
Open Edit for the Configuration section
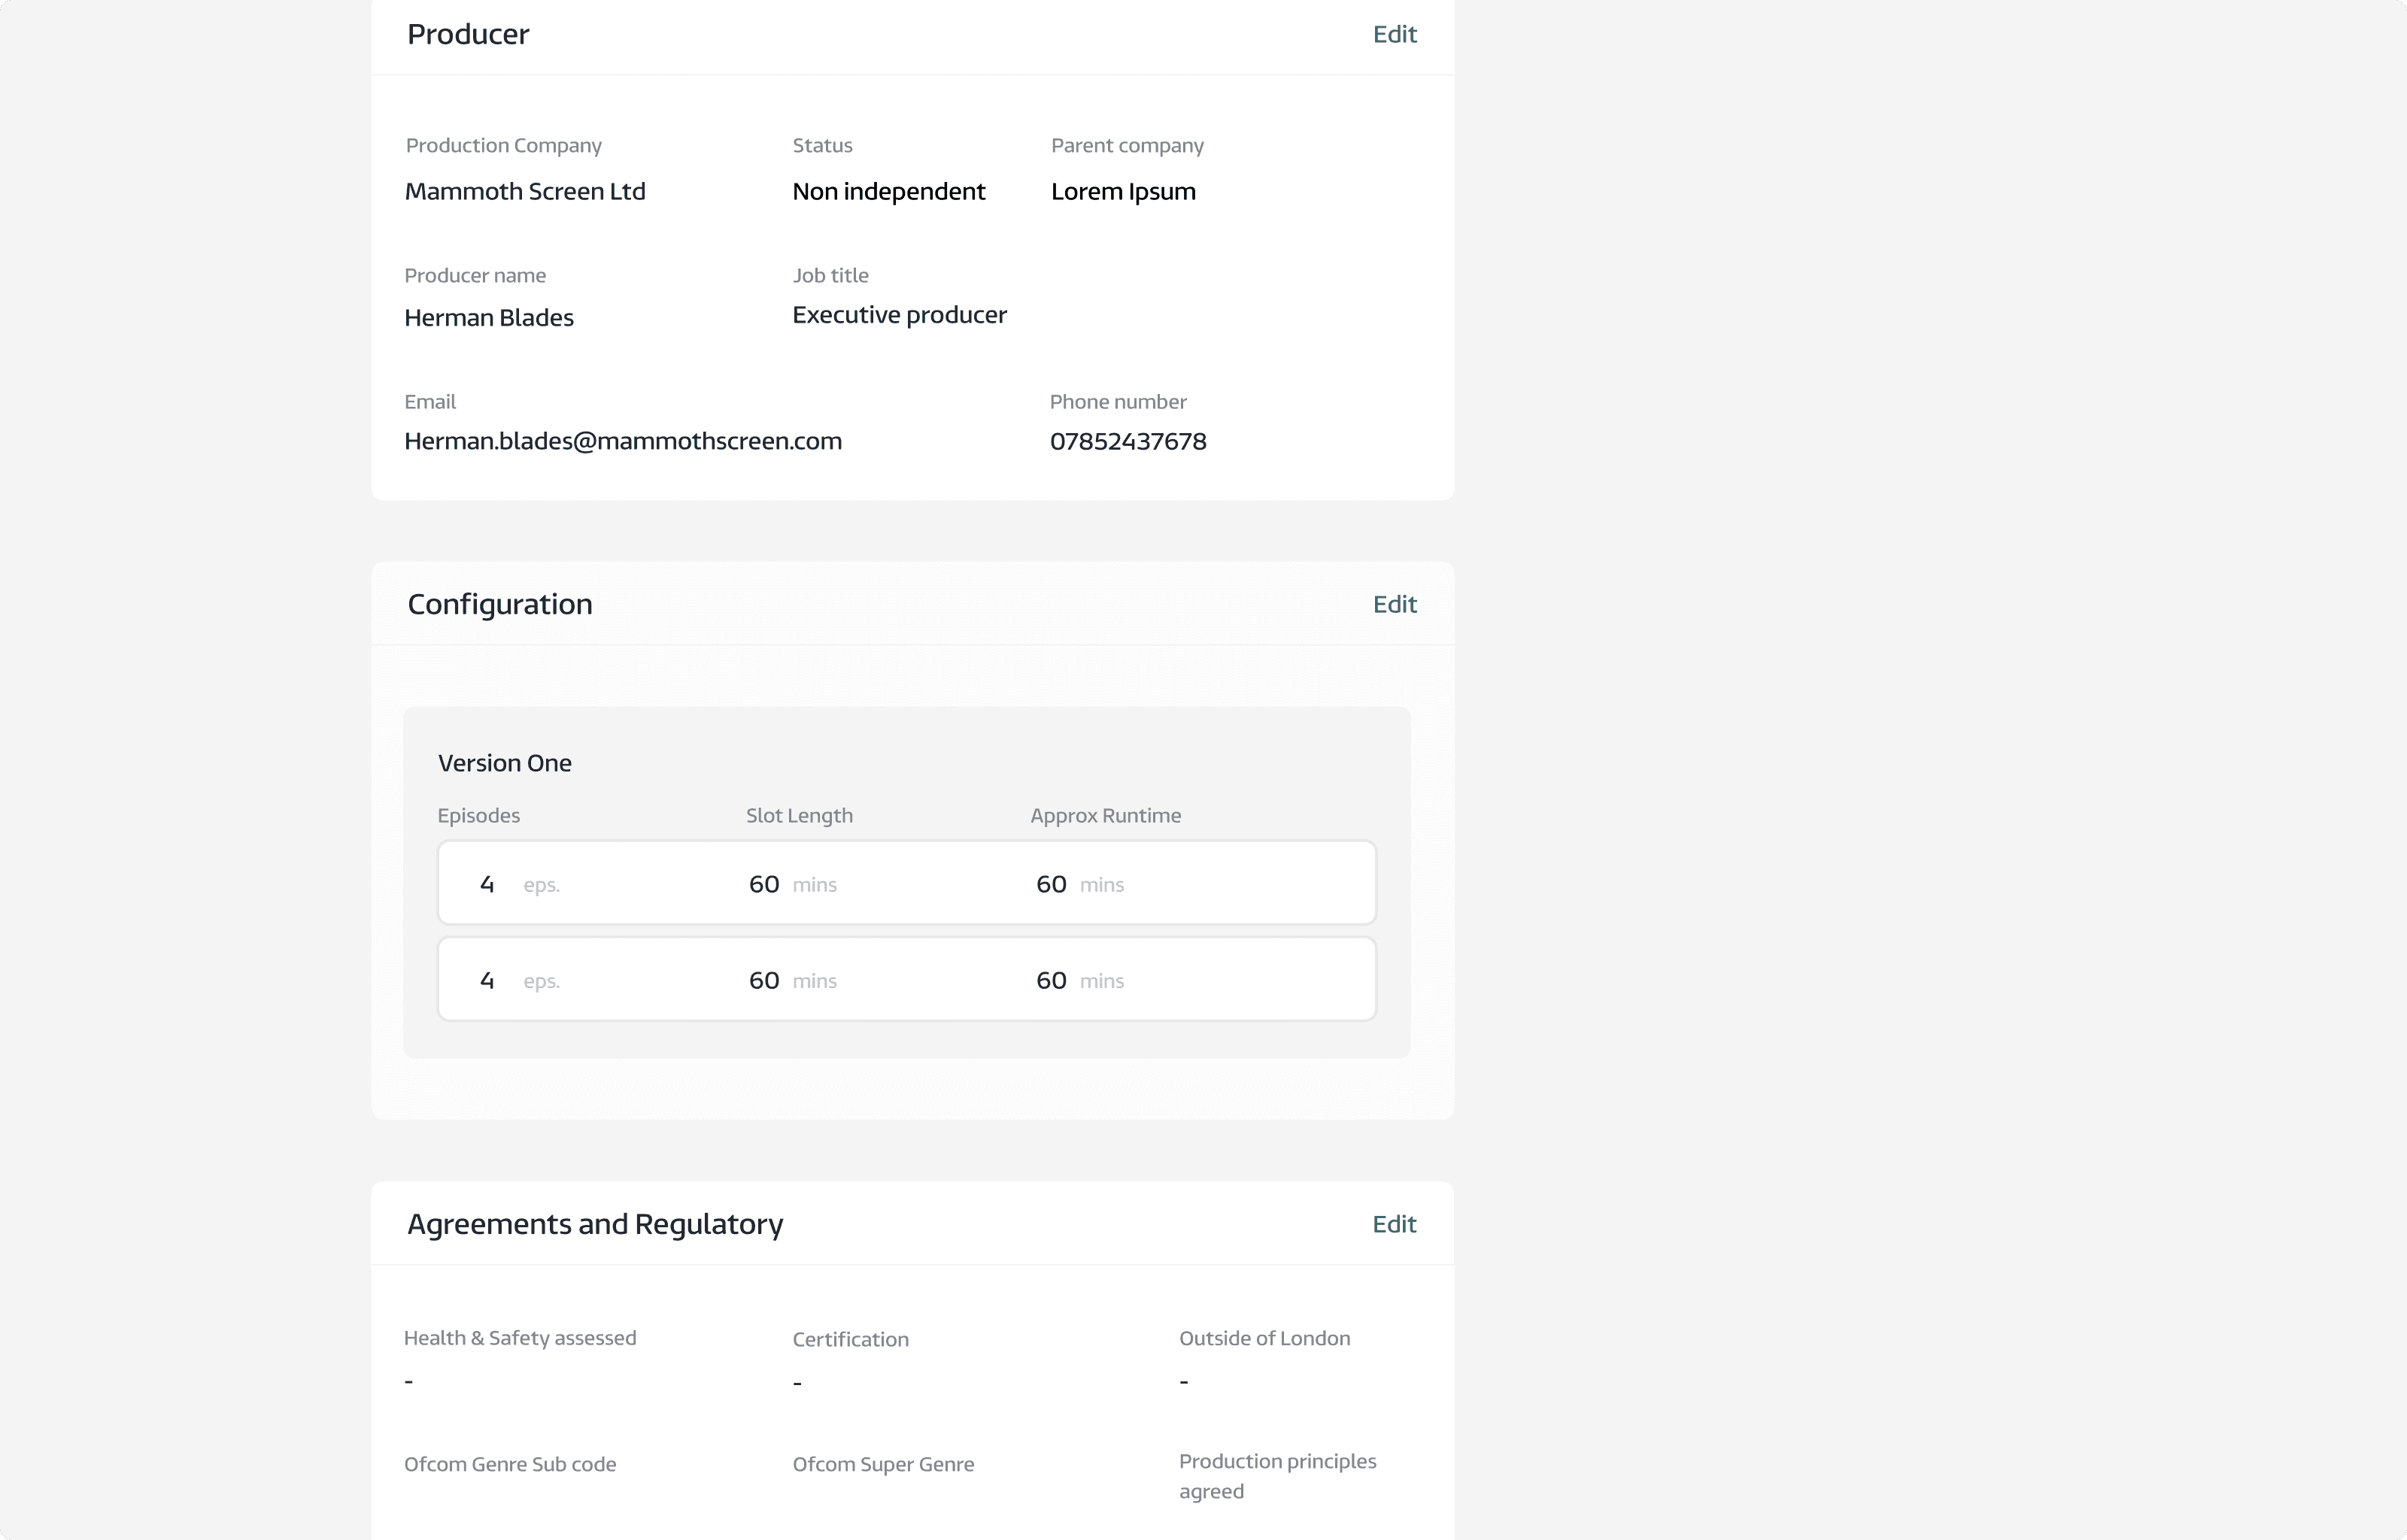[1394, 604]
